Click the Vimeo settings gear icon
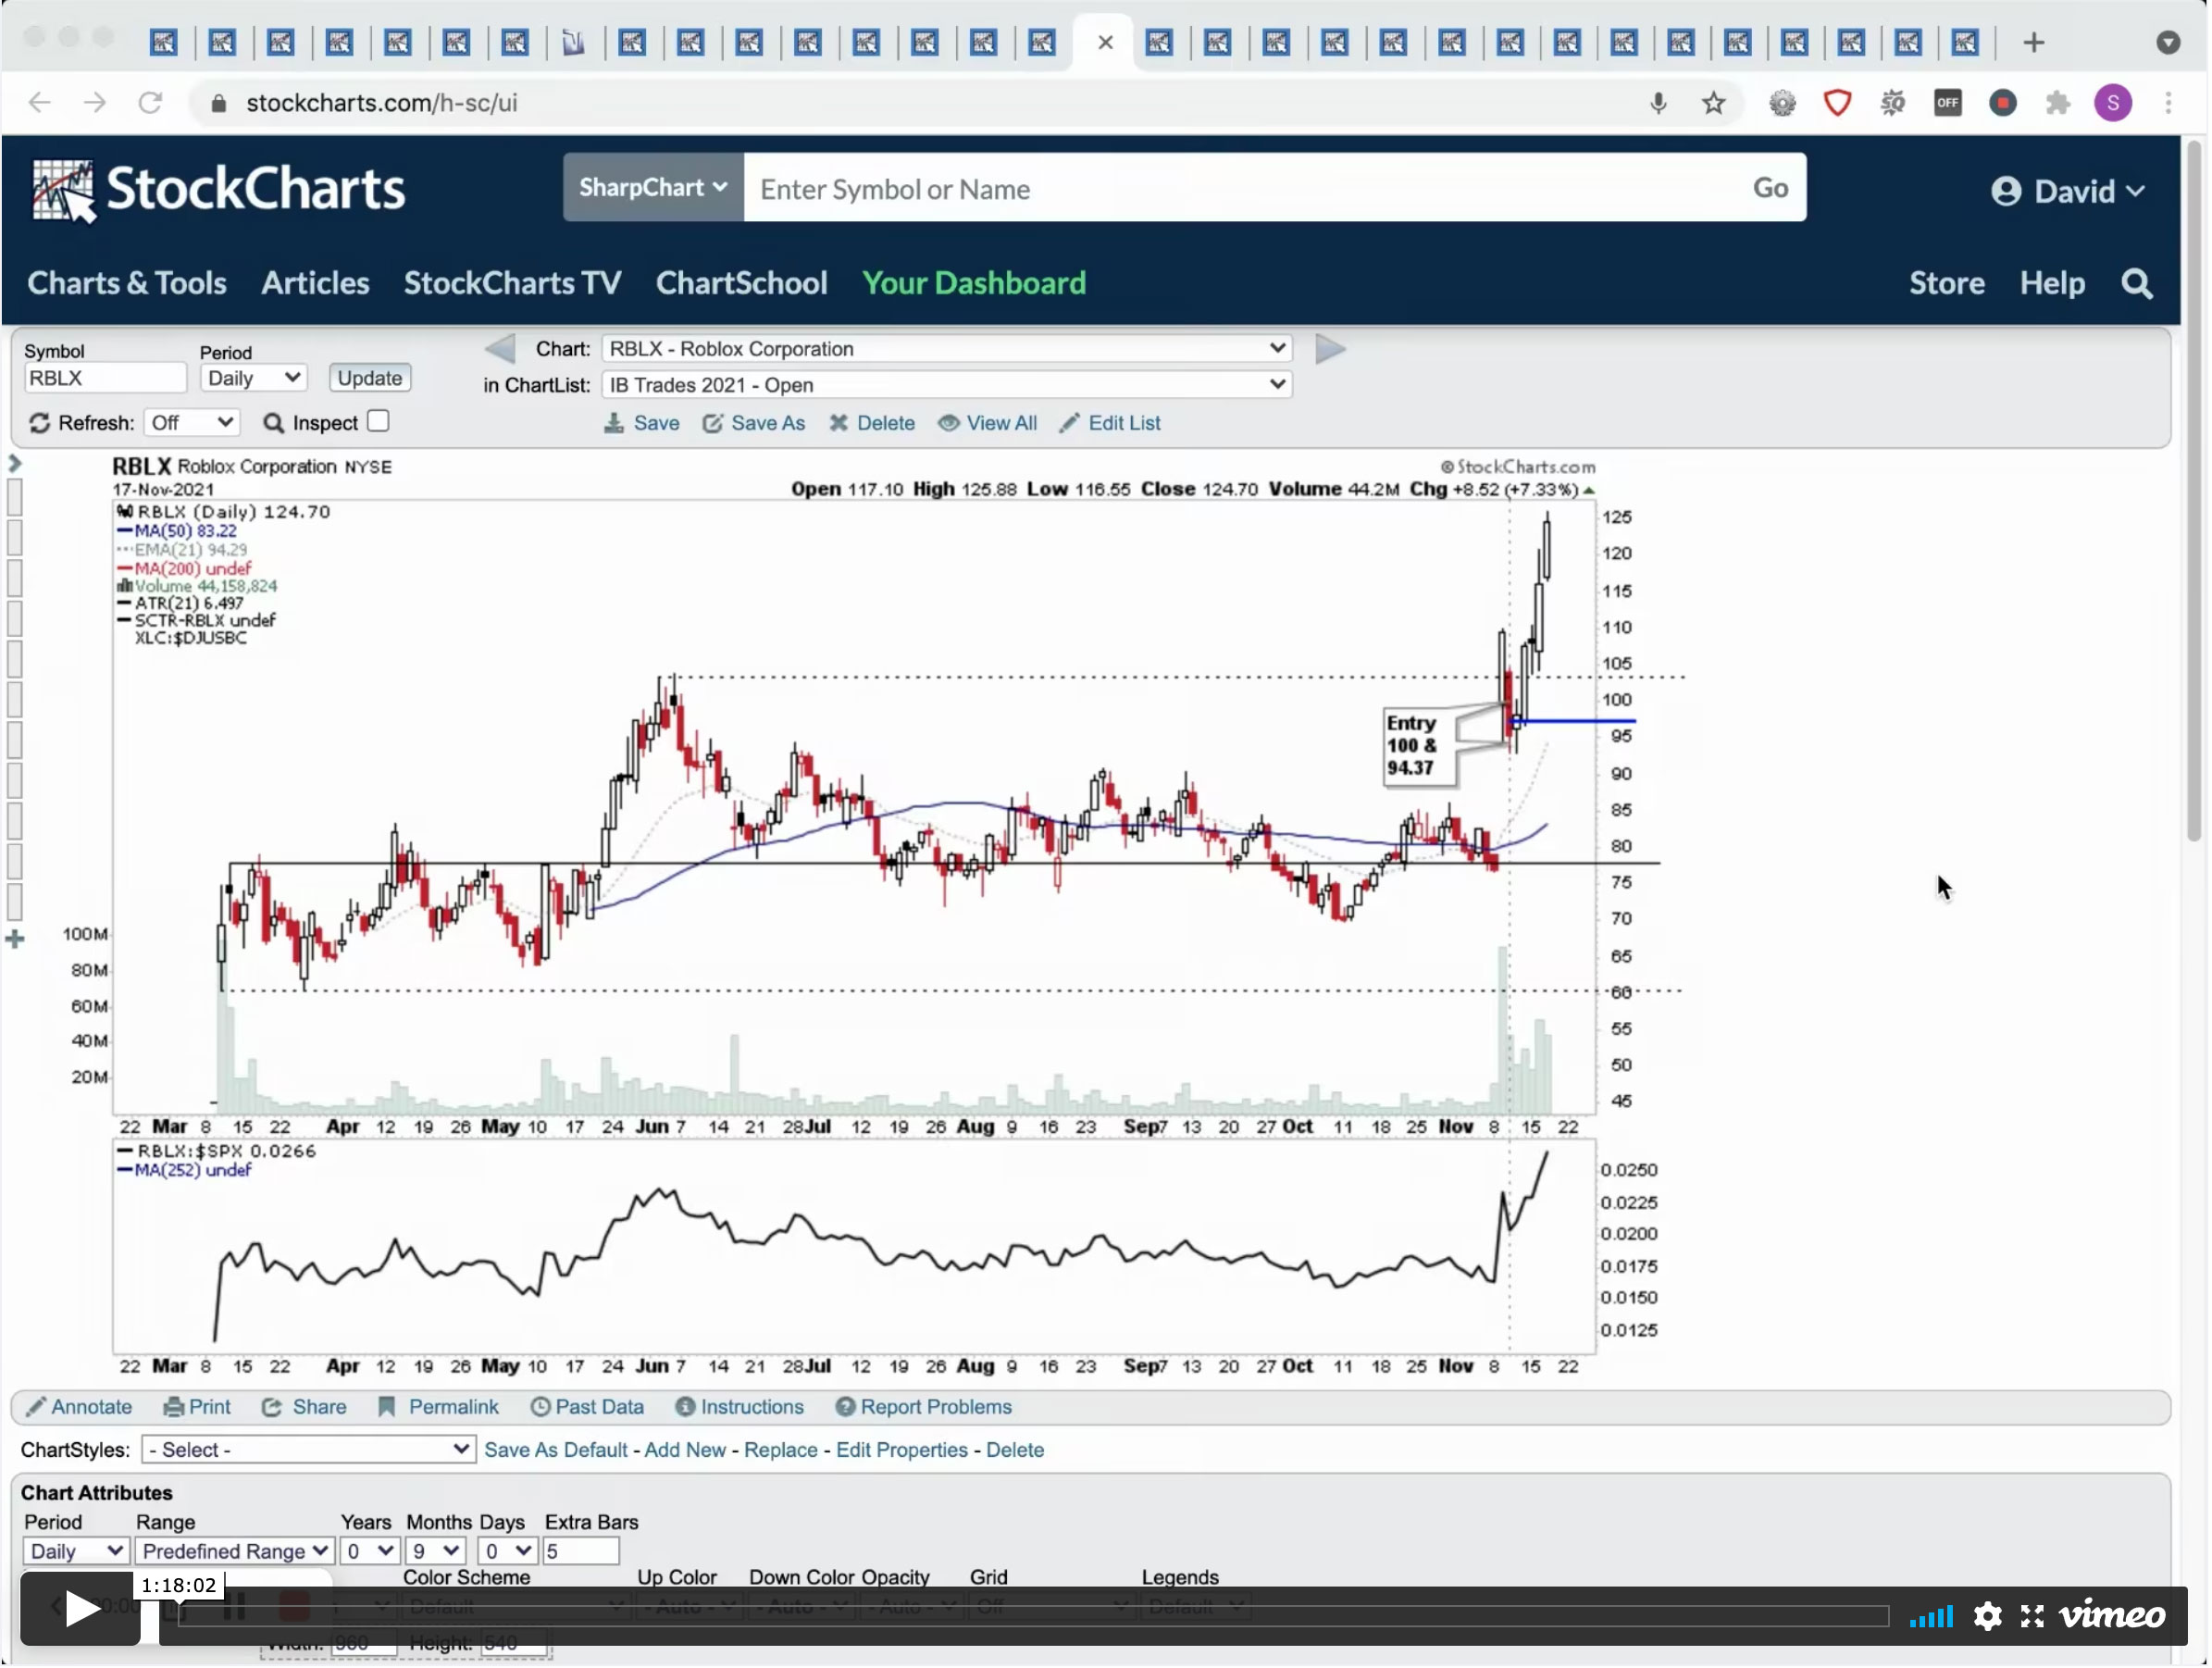The width and height of the screenshot is (2212, 1668). point(1988,1616)
